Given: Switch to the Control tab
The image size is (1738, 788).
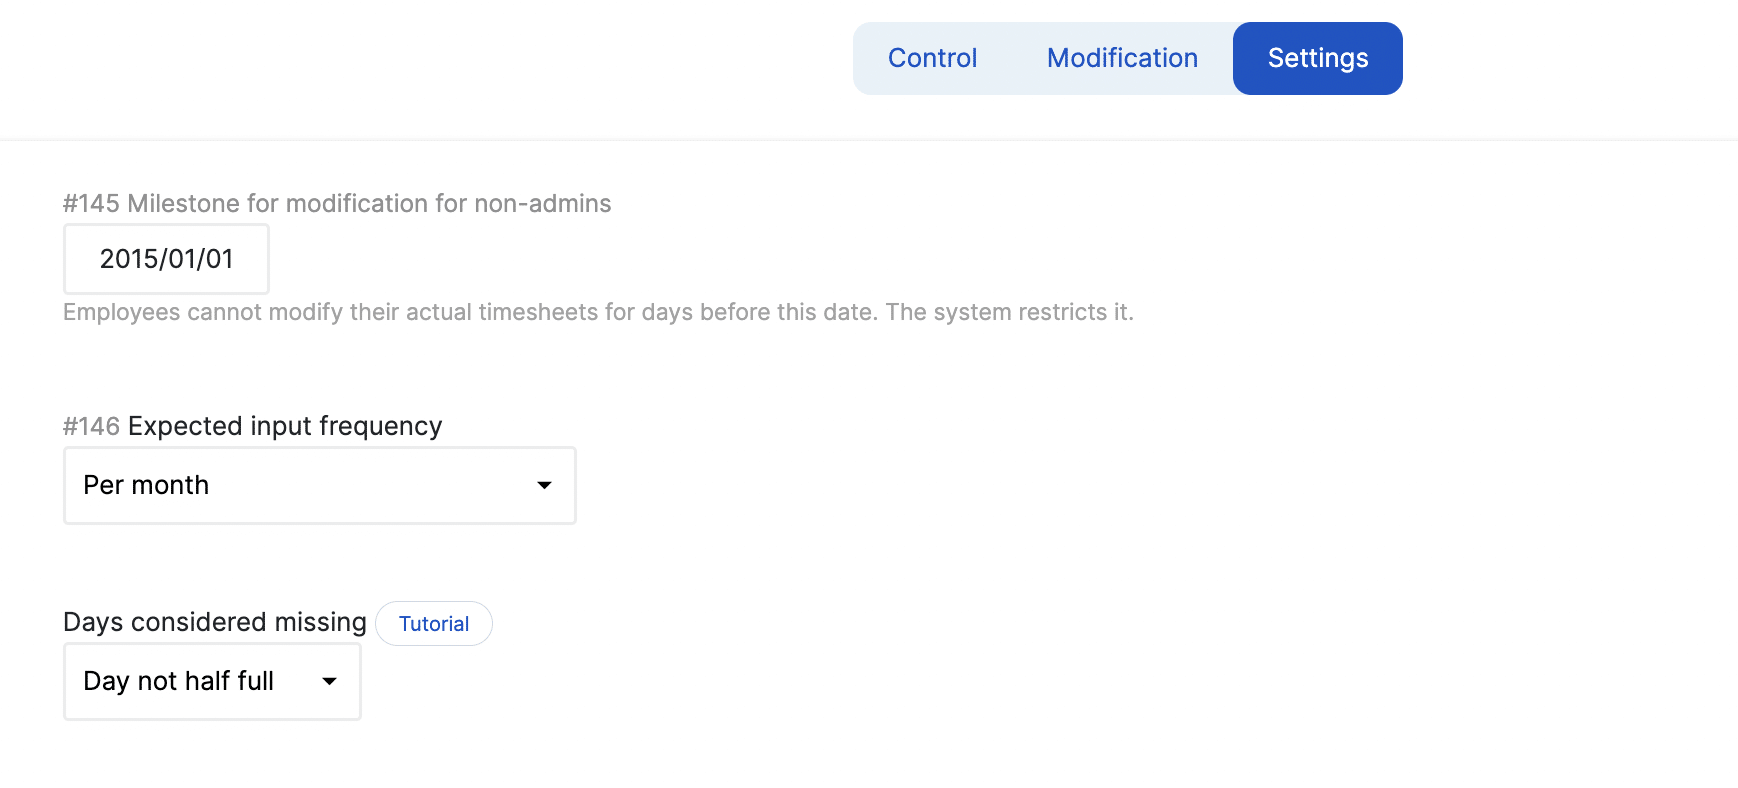Looking at the screenshot, I should click(932, 58).
